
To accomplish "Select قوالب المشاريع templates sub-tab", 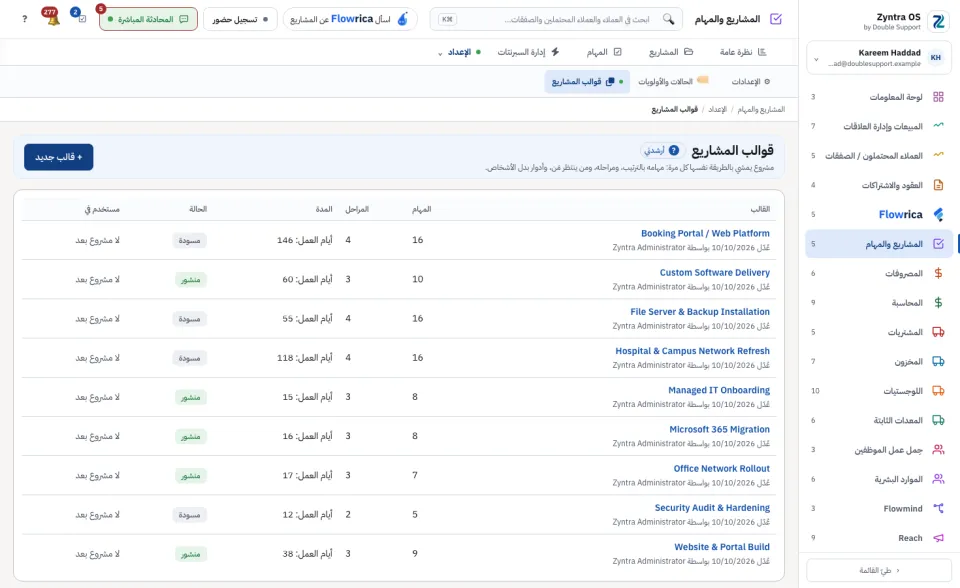I will click(587, 81).
